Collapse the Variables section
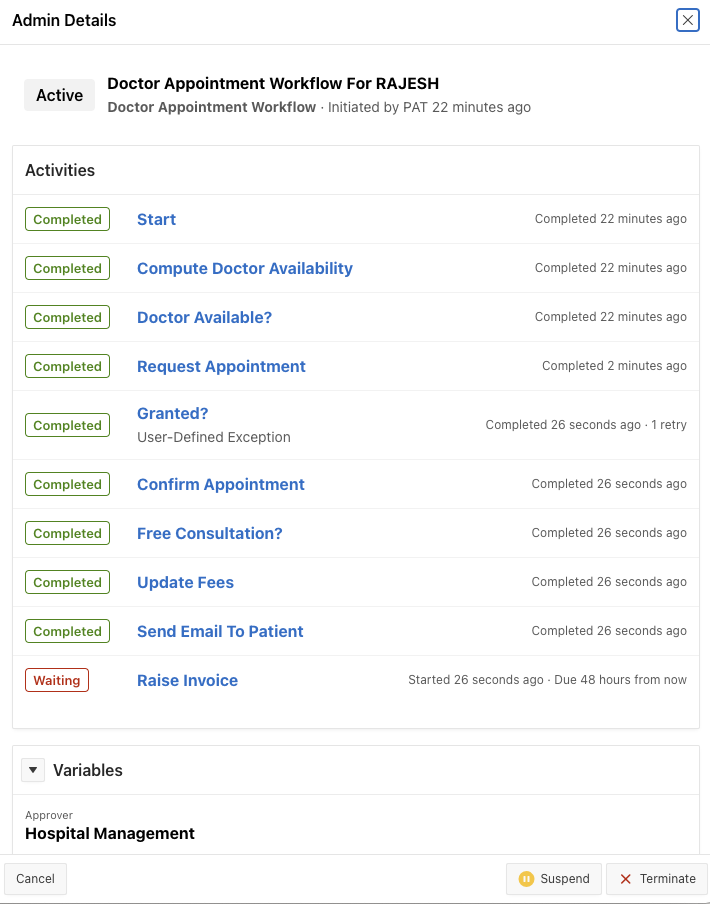Image resolution: width=710 pixels, height=904 pixels. tap(34, 770)
